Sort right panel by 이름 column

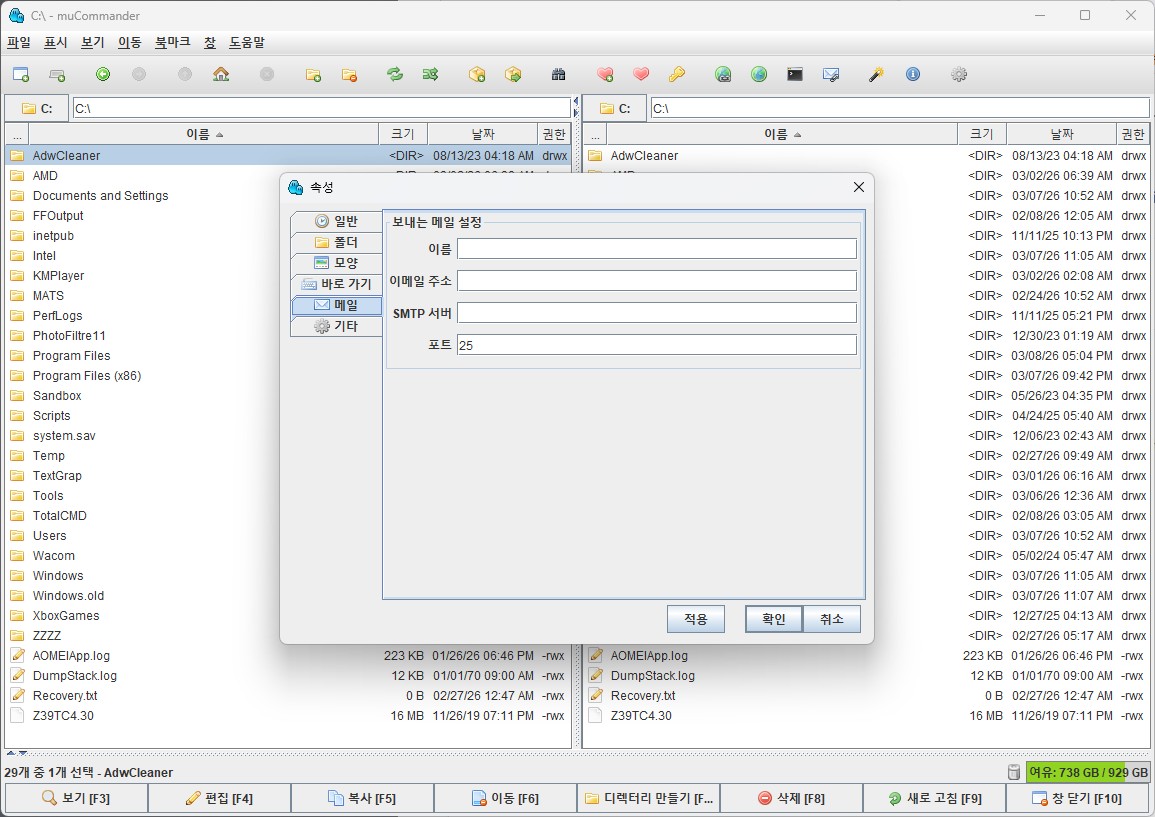click(782, 134)
